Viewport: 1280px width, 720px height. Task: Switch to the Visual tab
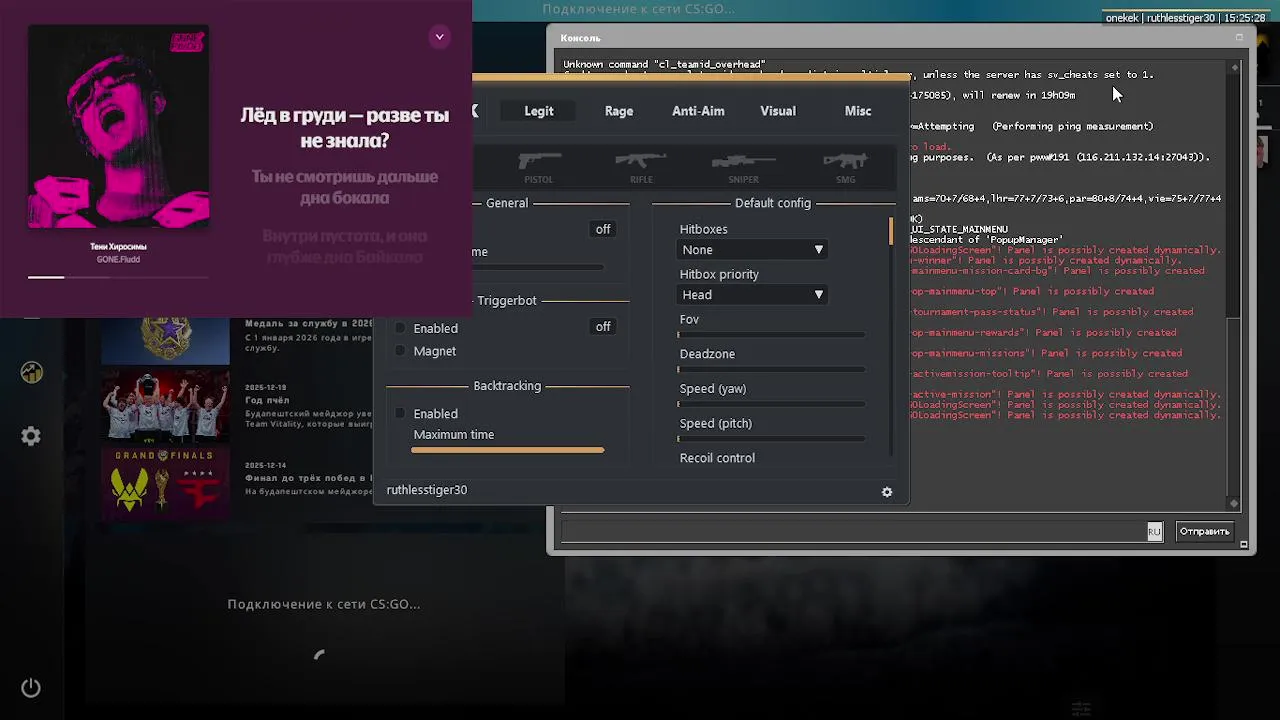pos(778,111)
